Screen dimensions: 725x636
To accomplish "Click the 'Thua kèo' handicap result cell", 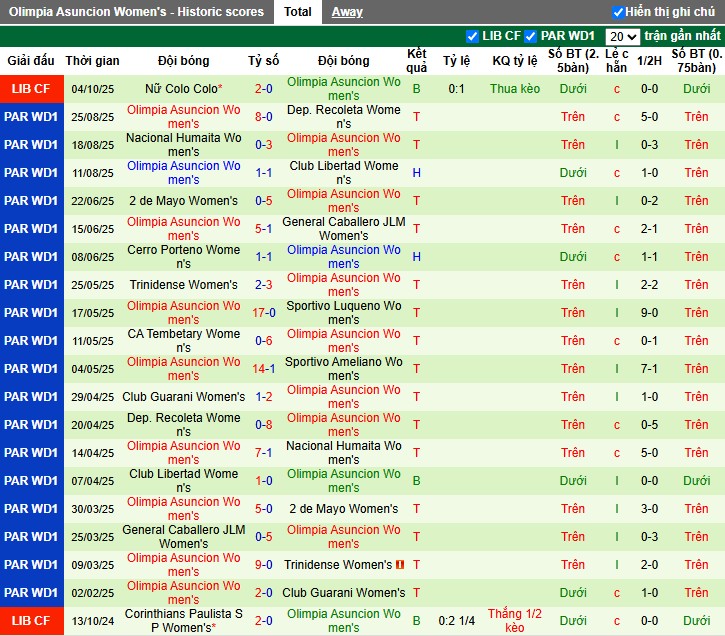I will [x=515, y=89].
